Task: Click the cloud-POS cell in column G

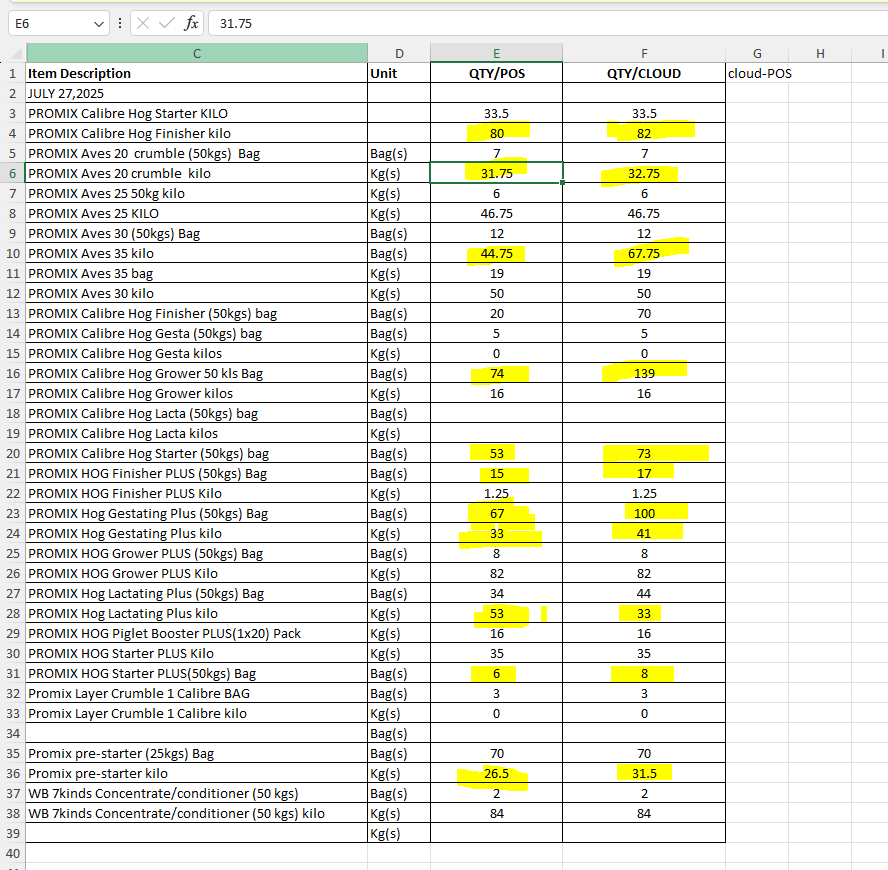Action: coord(757,73)
